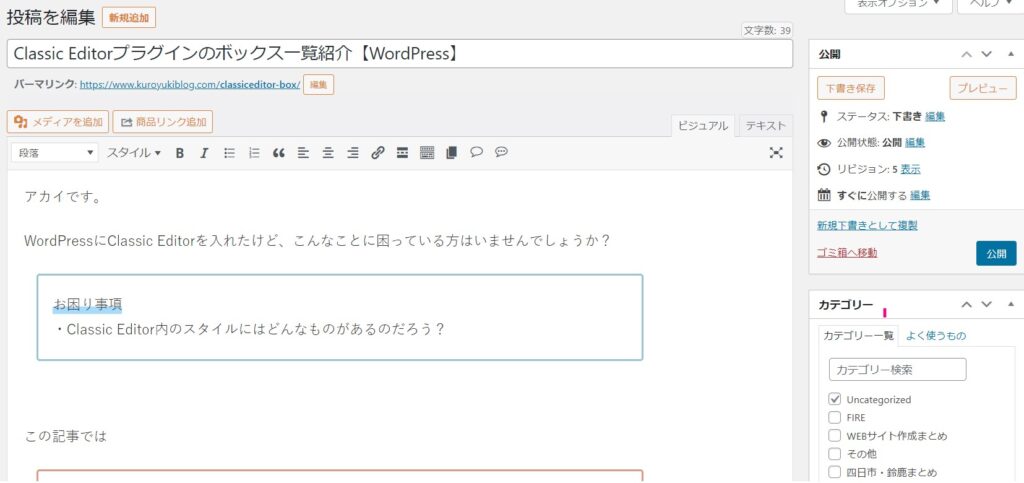Save the draft with 下書き保存
The height and width of the screenshot is (483, 1024).
click(850, 88)
